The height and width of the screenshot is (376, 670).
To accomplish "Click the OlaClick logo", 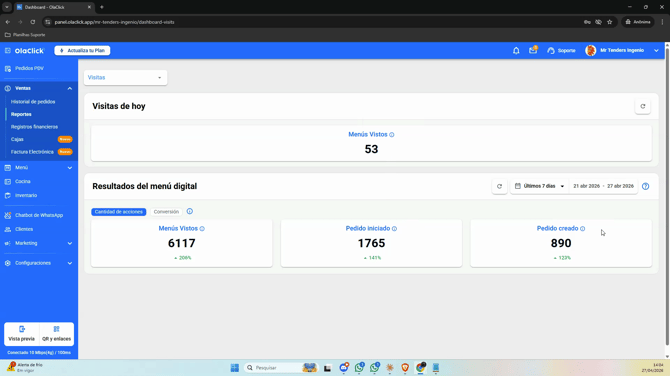I will 29,50.
